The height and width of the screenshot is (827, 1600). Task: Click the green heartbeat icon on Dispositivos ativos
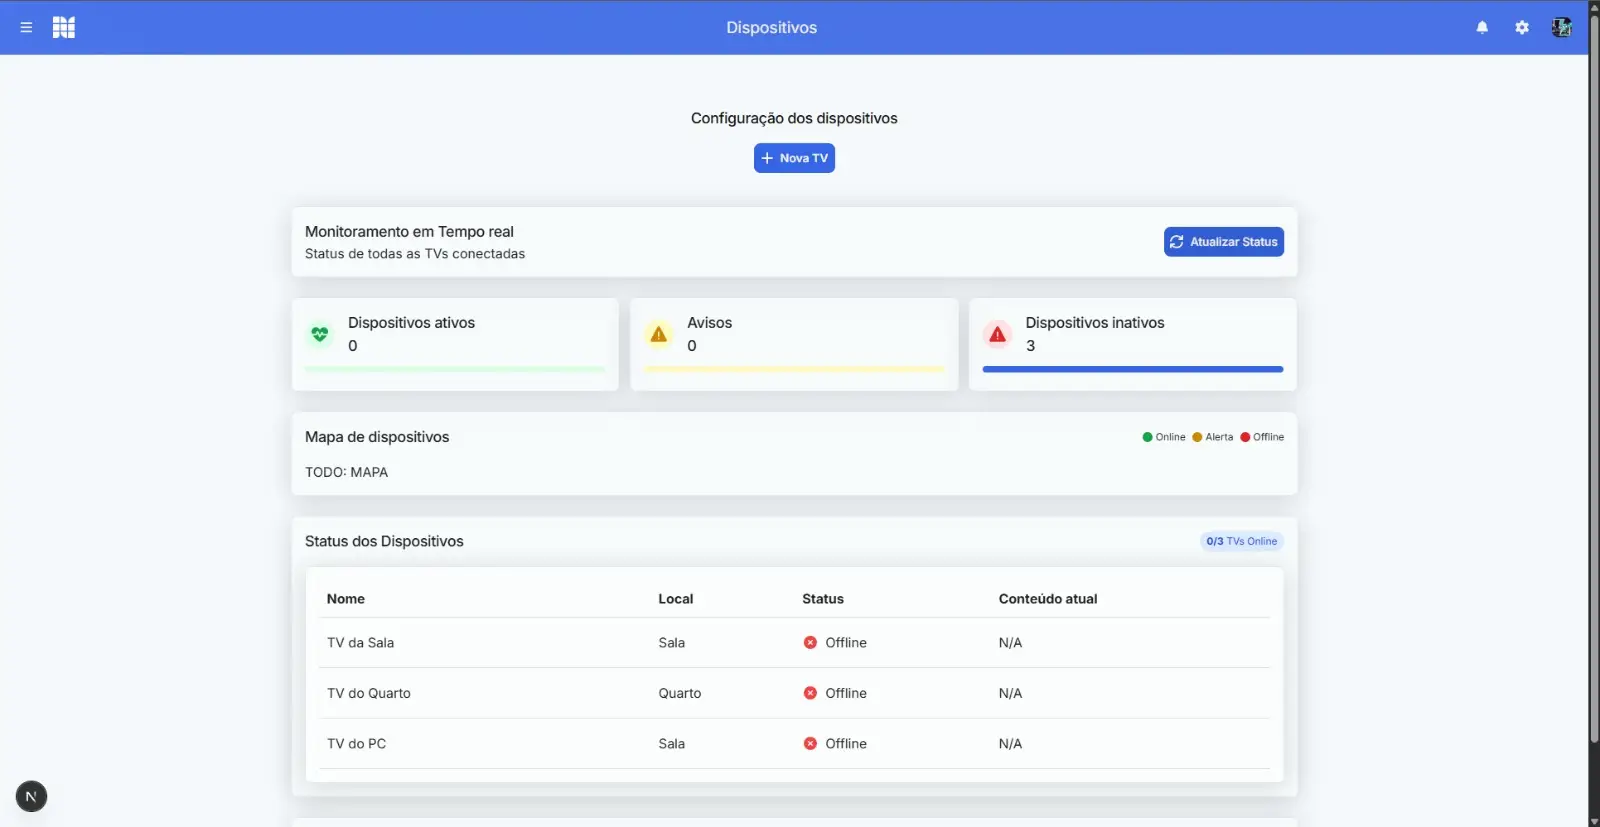click(x=320, y=334)
